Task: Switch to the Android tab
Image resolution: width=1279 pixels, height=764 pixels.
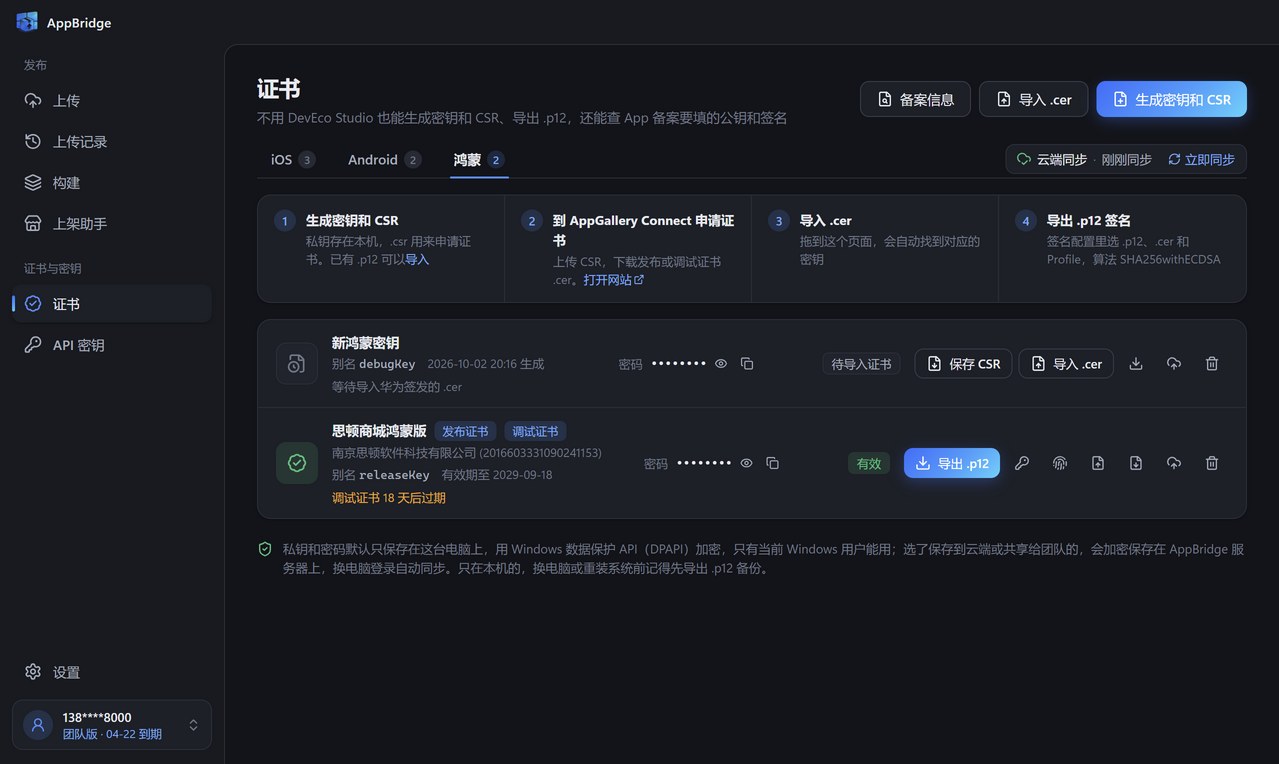Action: [384, 160]
